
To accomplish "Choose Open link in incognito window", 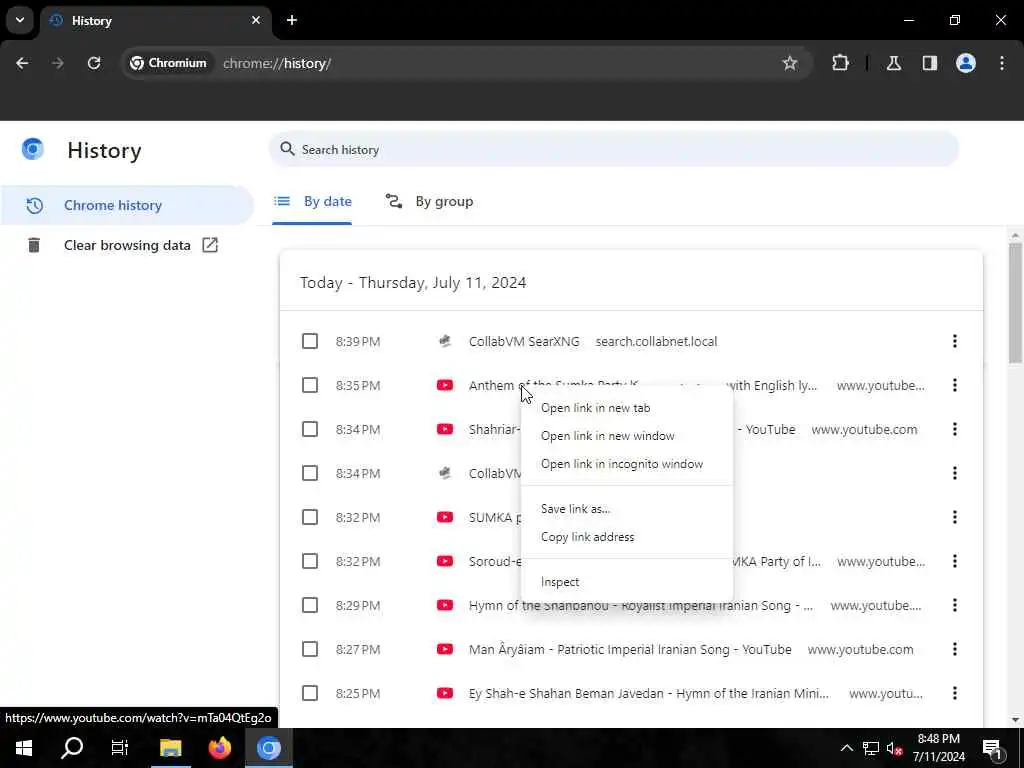I will (x=627, y=464).
